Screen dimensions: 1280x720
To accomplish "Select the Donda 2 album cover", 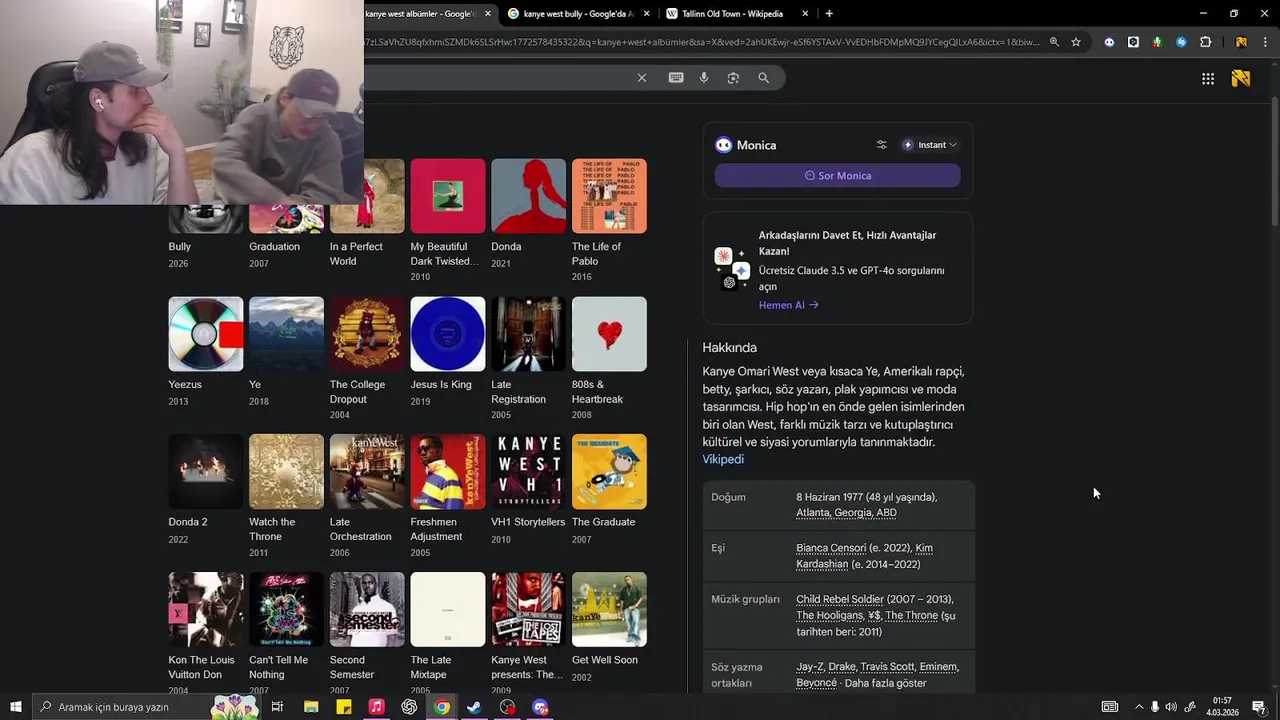I will coord(206,472).
